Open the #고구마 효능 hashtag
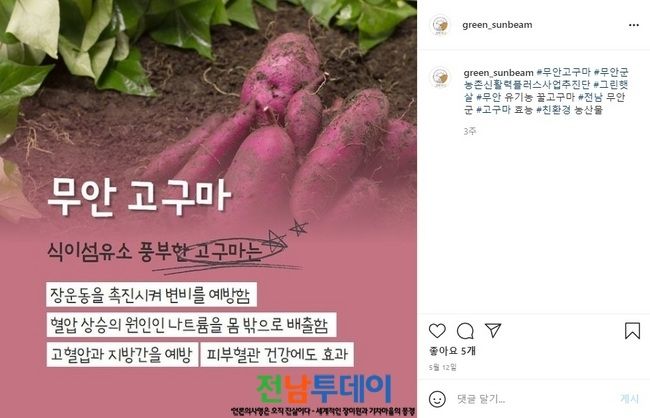 coord(504,109)
